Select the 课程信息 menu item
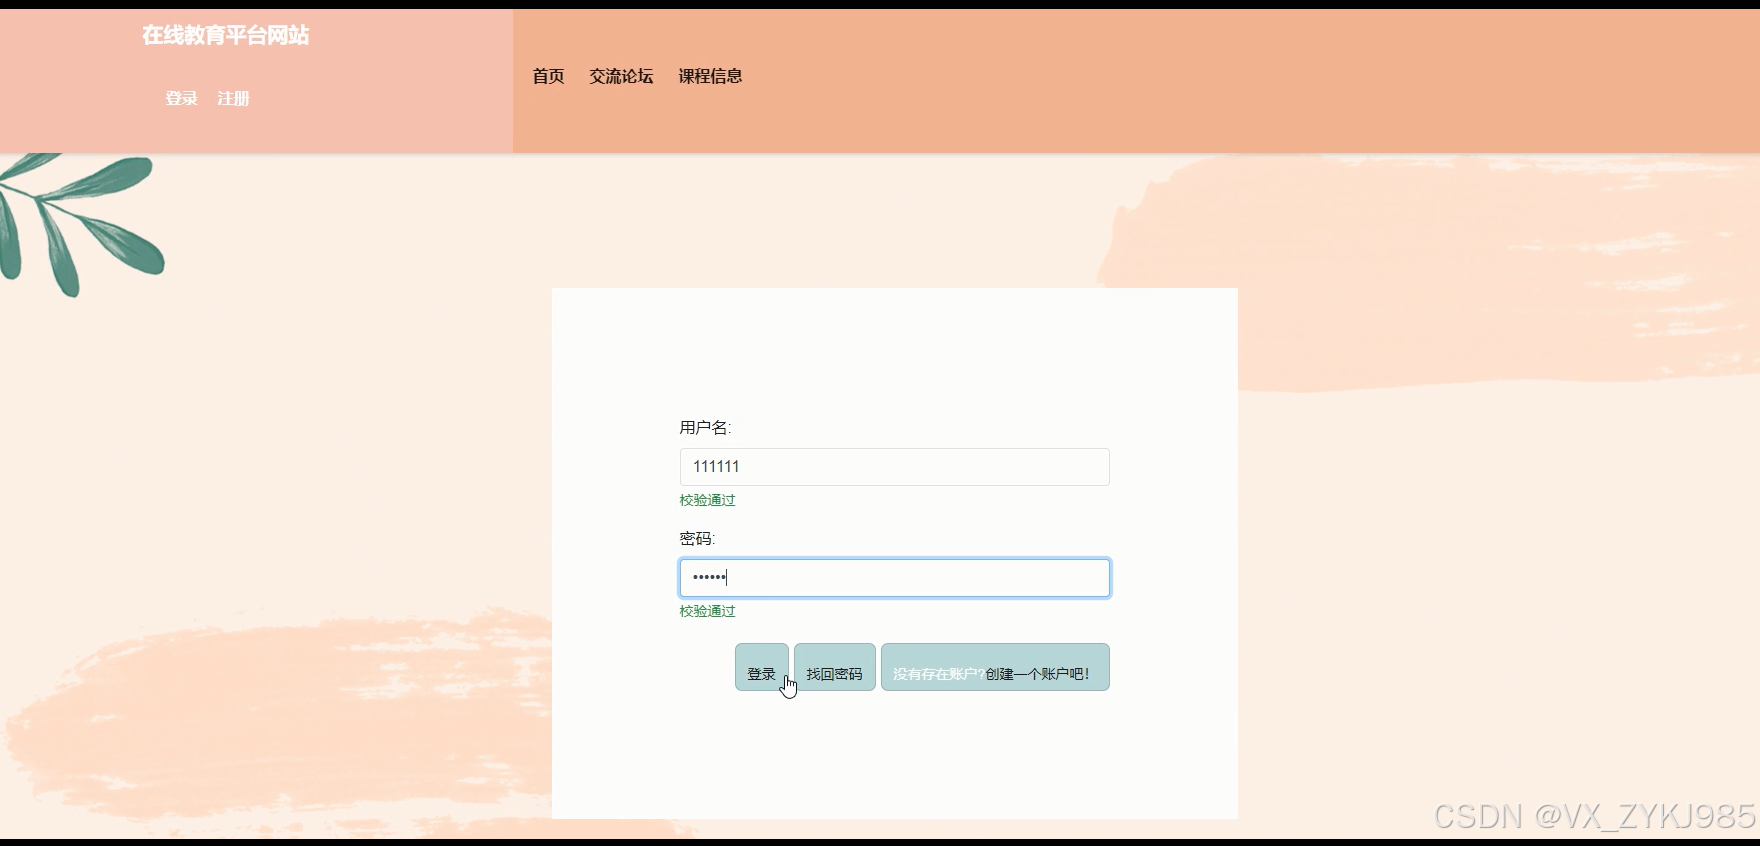Viewport: 1760px width, 846px height. click(710, 76)
